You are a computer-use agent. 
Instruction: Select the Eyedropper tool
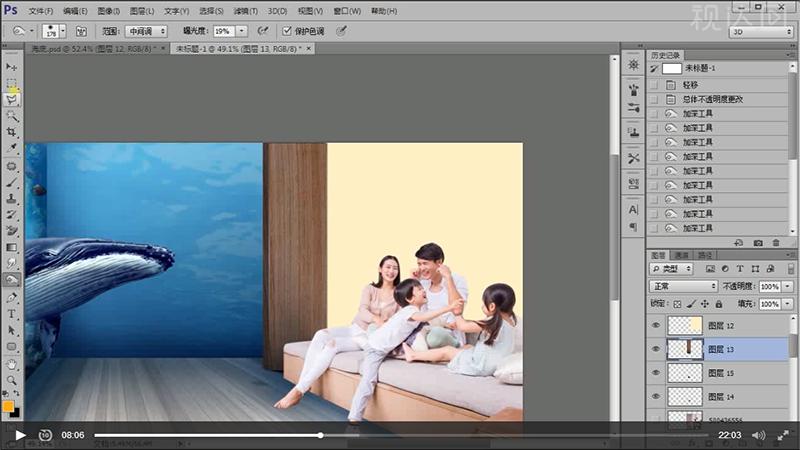coord(11,148)
